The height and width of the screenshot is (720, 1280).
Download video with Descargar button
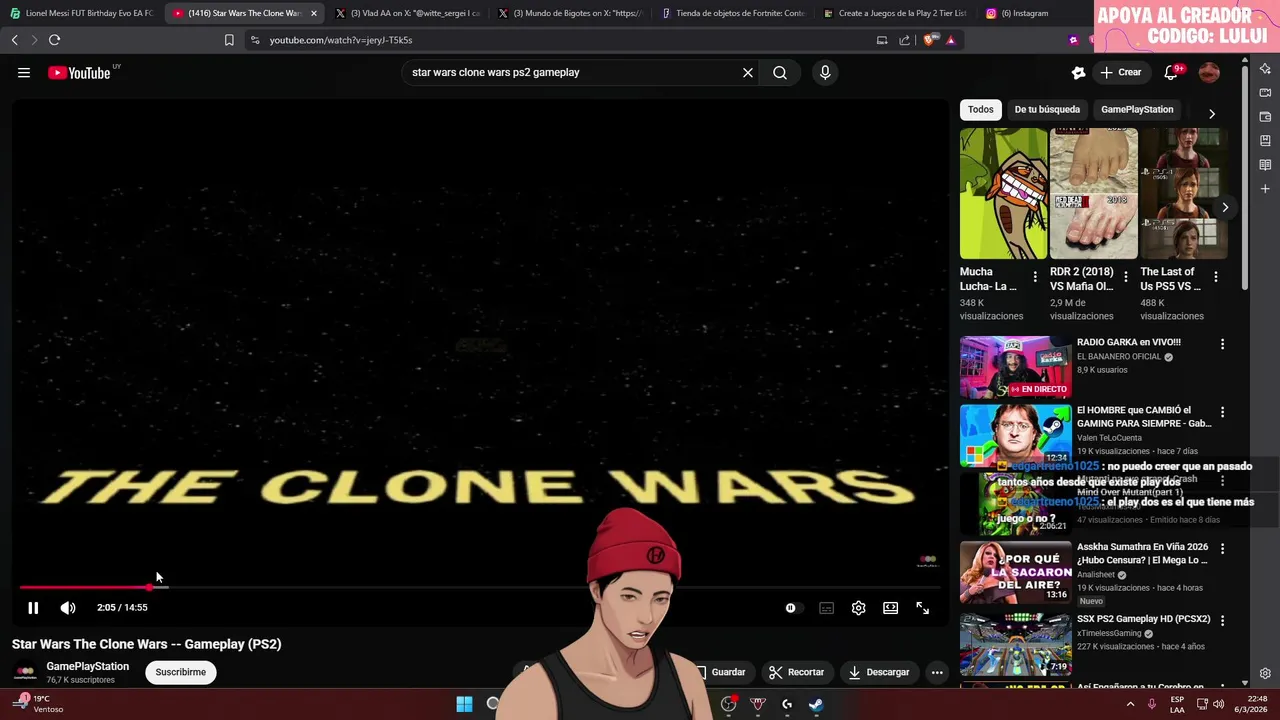point(879,672)
